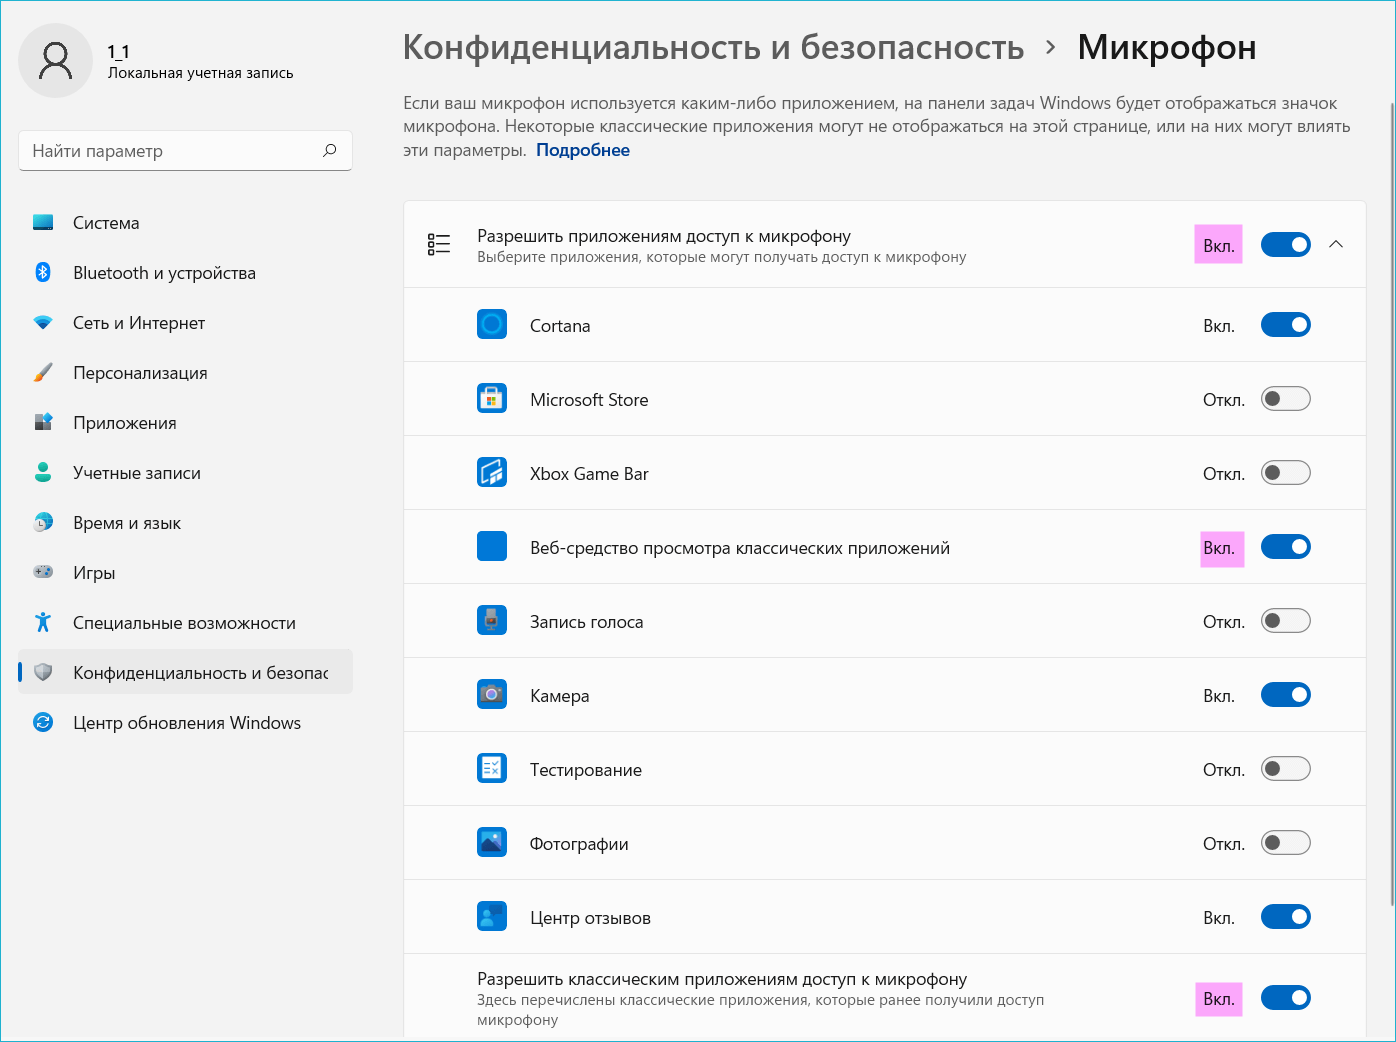The height and width of the screenshot is (1042, 1396).
Task: Click the Фотографии app icon
Action: 491,843
